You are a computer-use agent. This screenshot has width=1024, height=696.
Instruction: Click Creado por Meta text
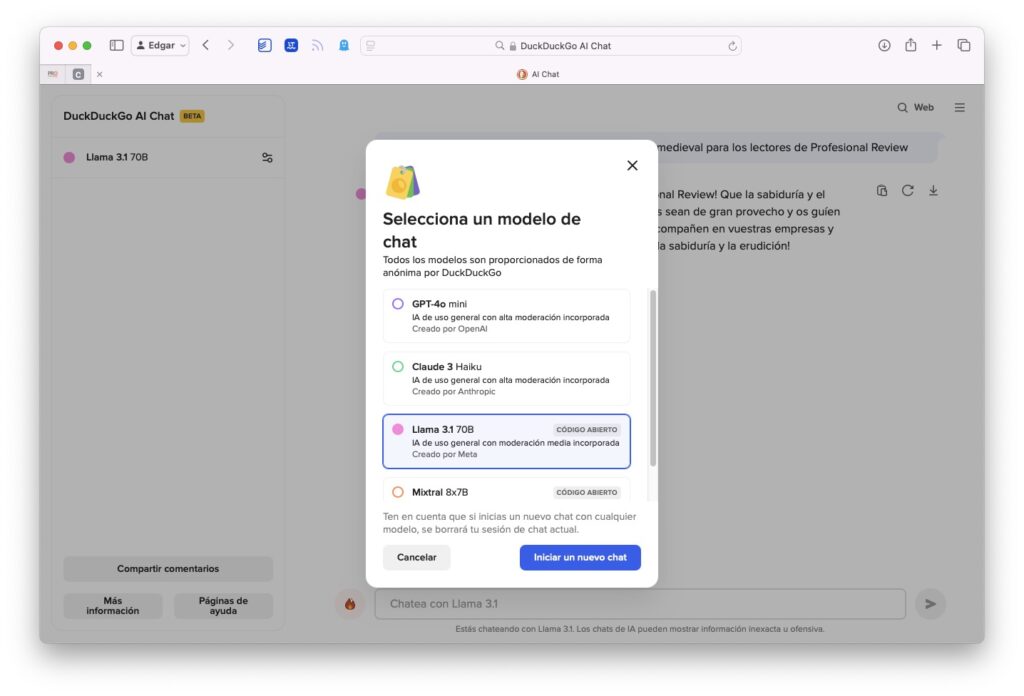(444, 454)
